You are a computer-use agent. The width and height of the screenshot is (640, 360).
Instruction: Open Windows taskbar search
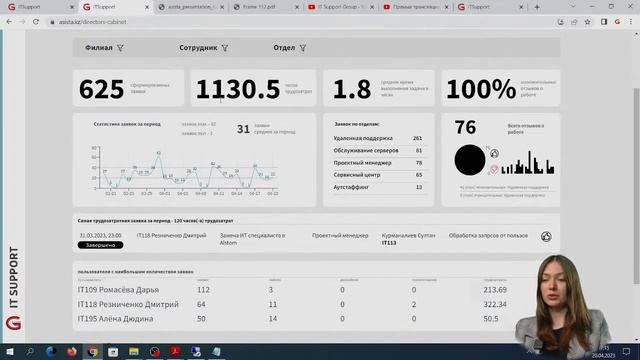(30, 351)
